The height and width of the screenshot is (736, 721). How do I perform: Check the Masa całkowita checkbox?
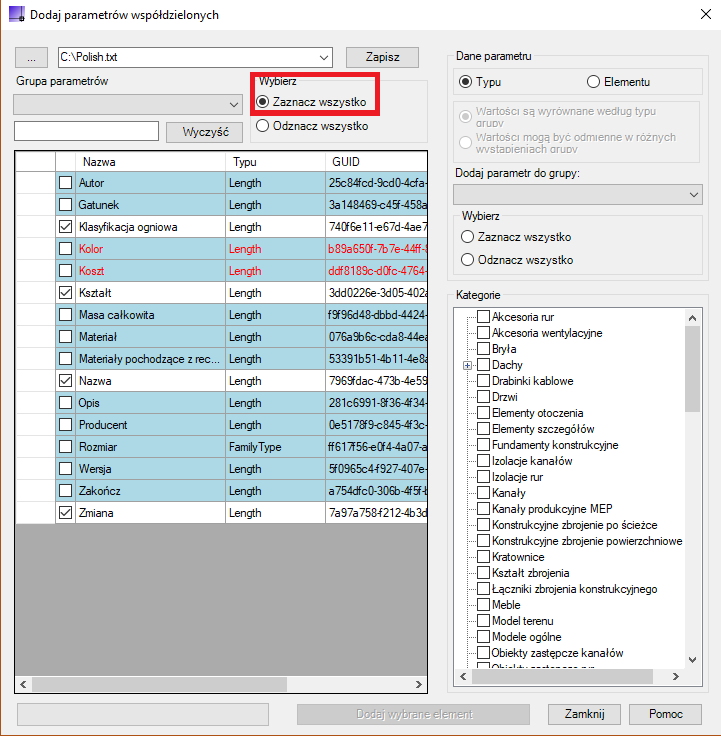[x=65, y=314]
